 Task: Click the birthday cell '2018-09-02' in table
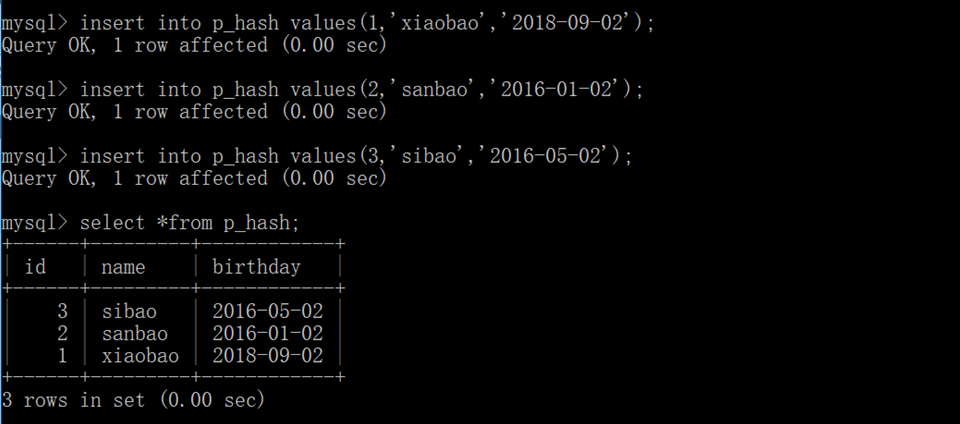point(267,355)
